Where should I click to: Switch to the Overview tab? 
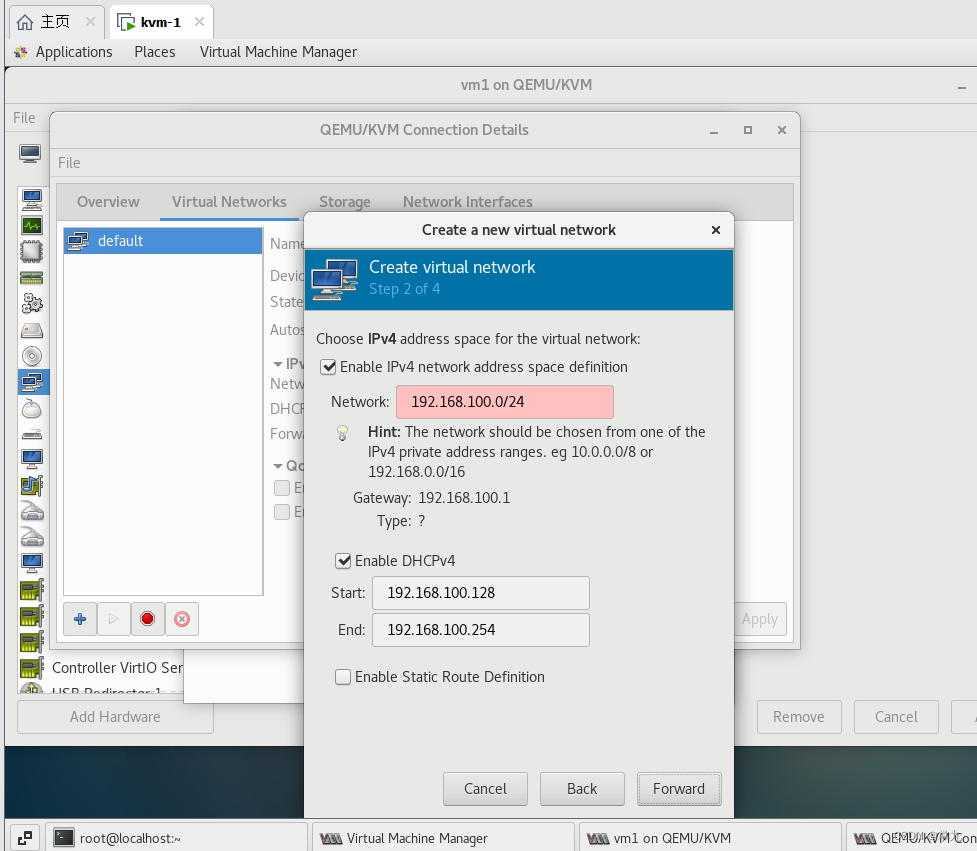(108, 202)
